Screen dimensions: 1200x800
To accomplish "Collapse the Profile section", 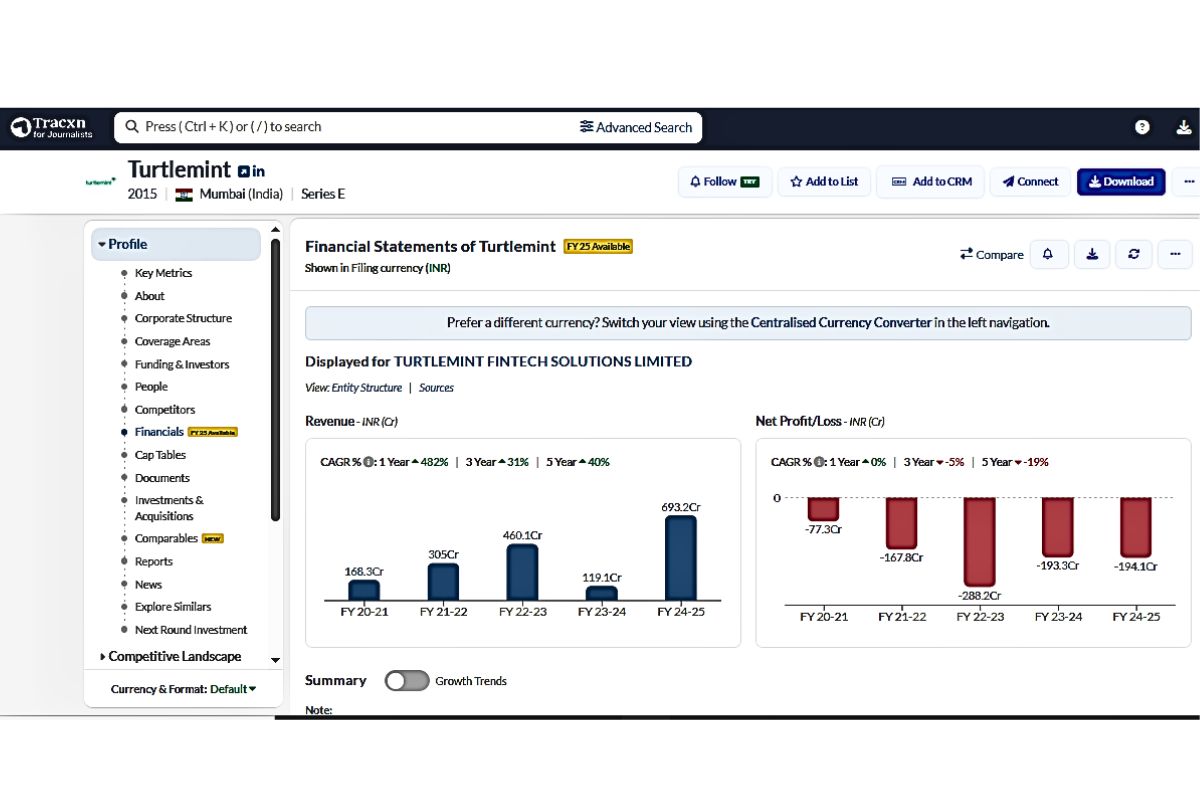I will click(176, 244).
